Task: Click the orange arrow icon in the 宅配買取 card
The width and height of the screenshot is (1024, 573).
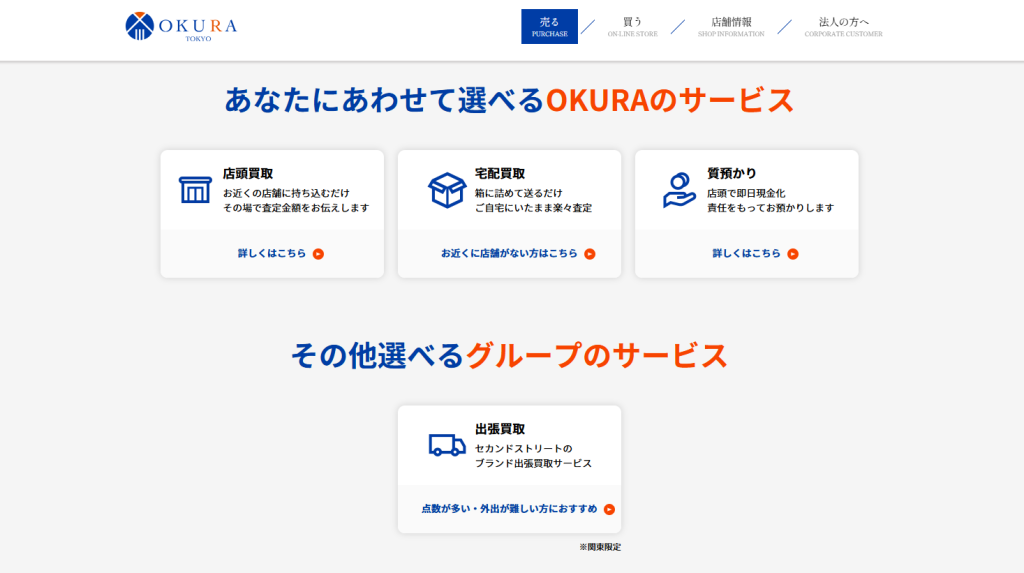Action: (590, 254)
